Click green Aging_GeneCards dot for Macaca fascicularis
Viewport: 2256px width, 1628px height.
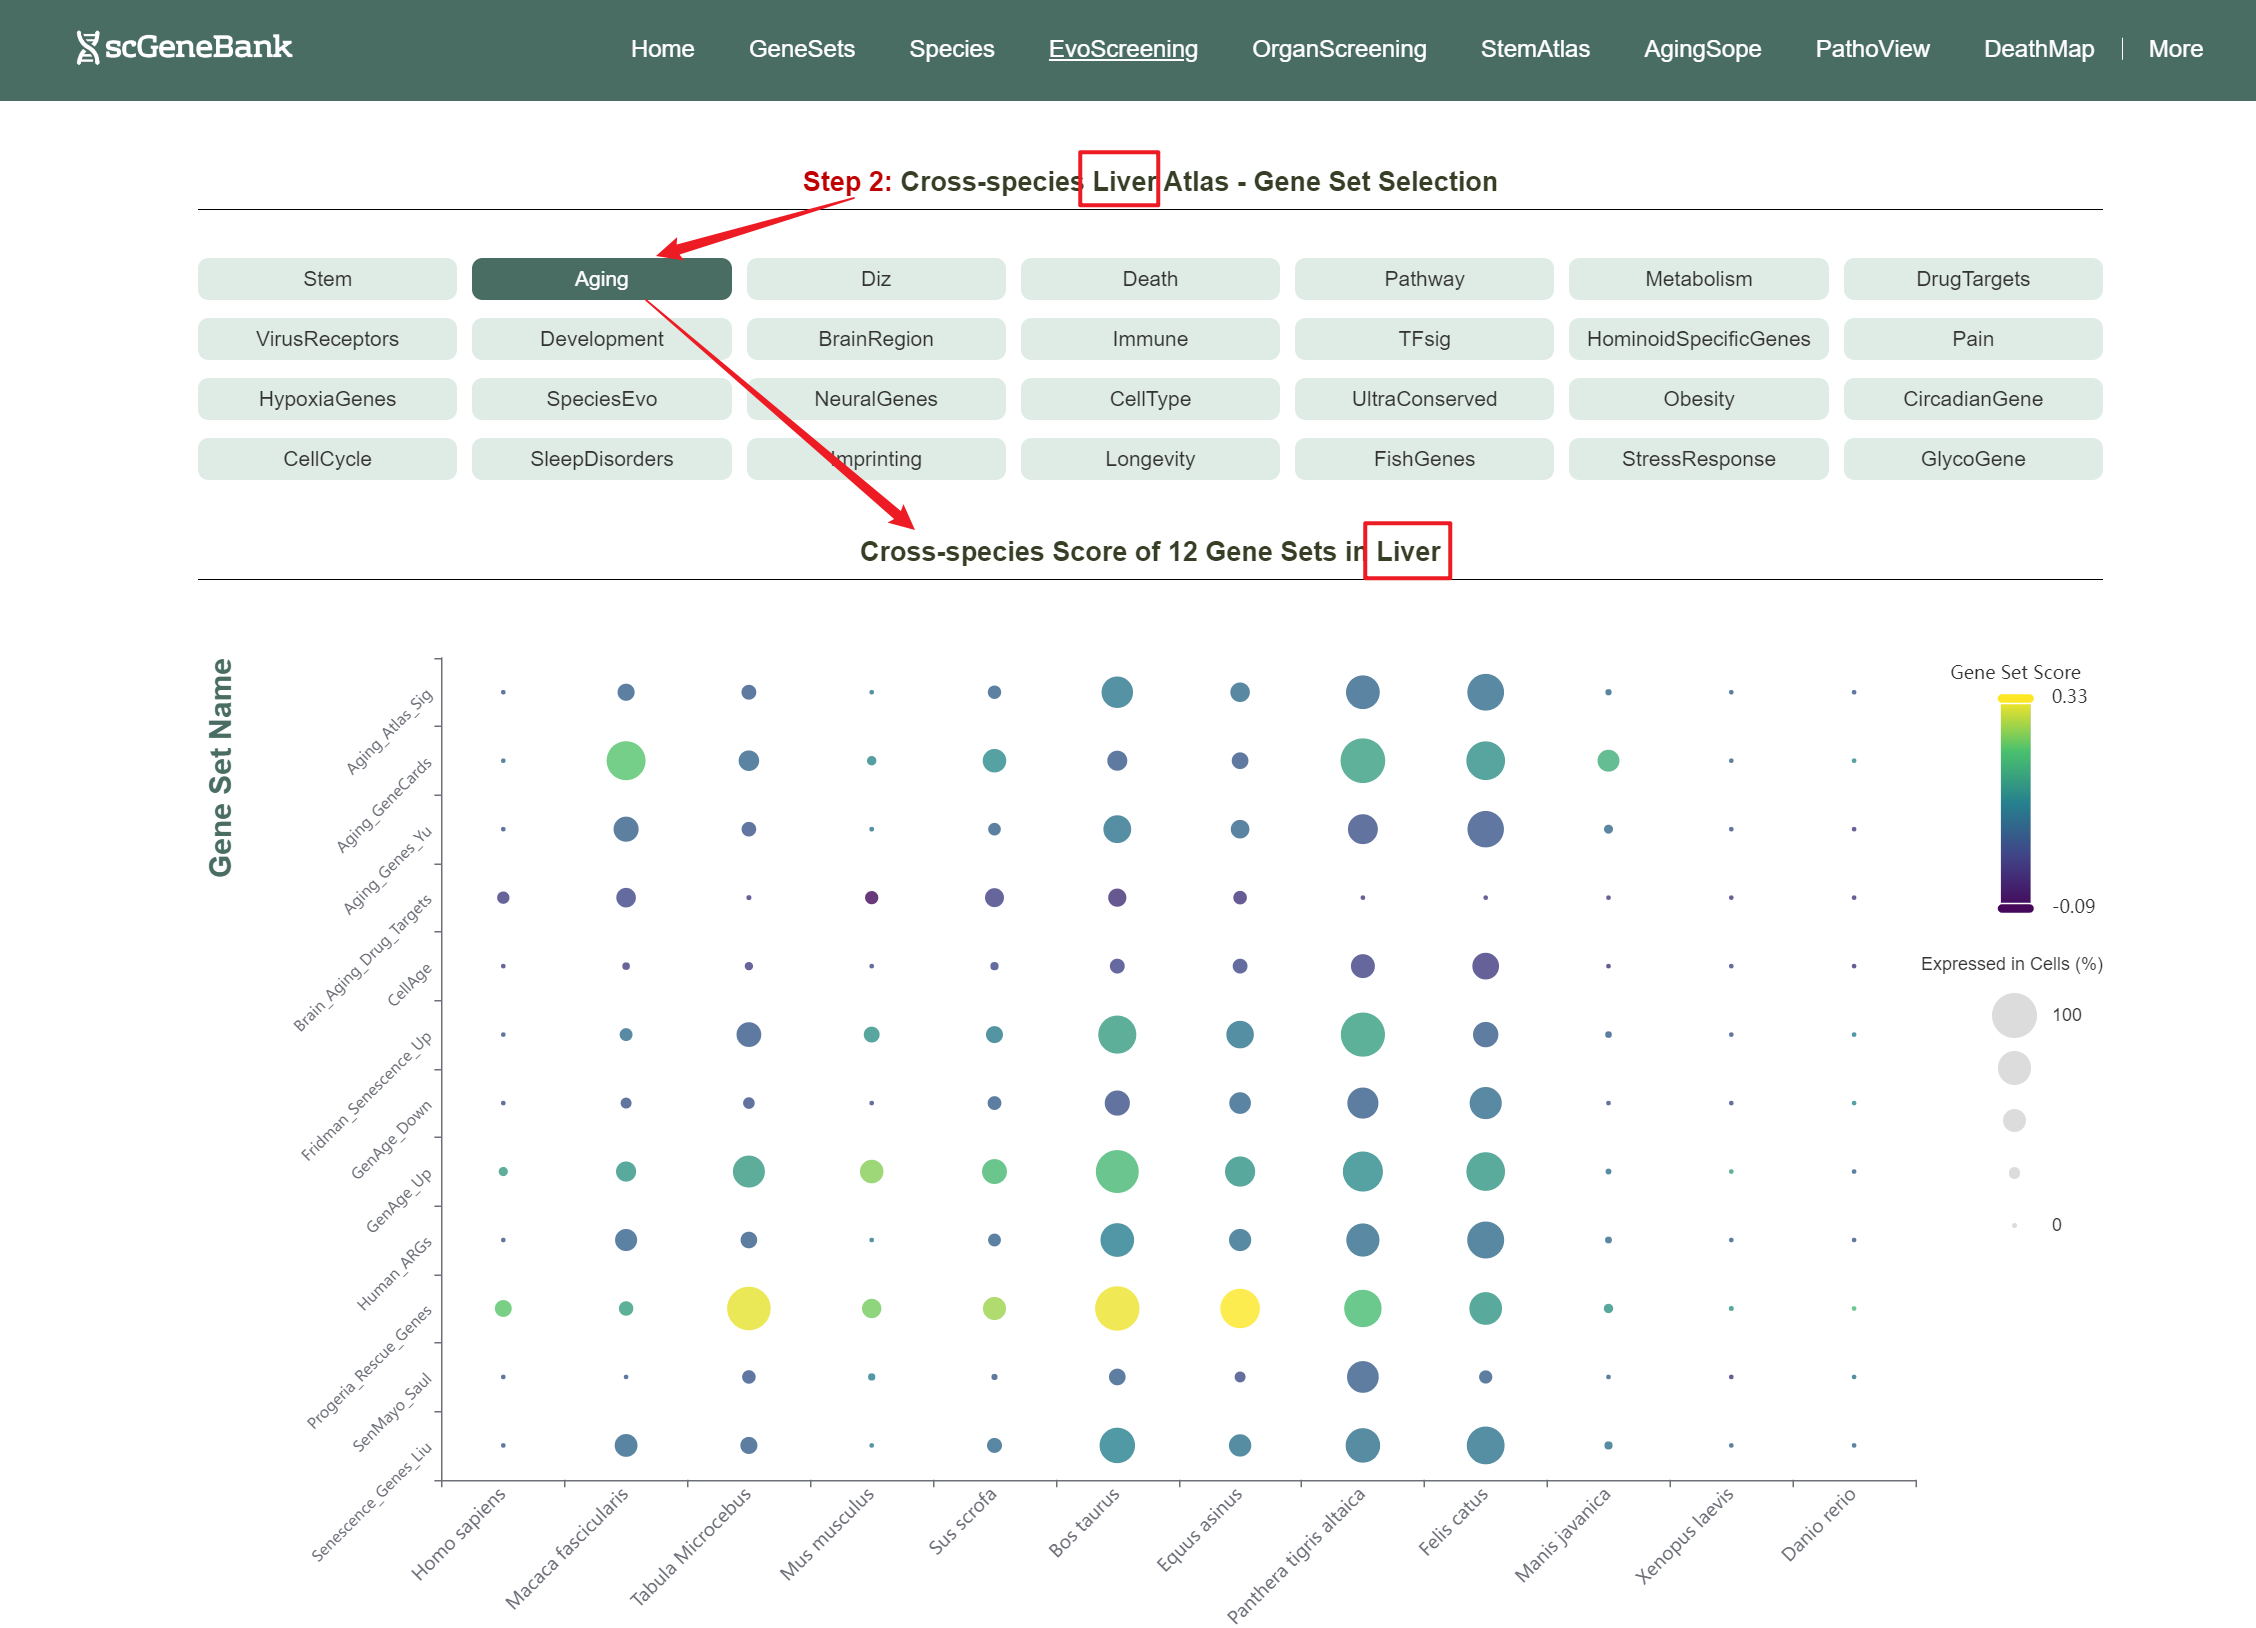pos(626,761)
